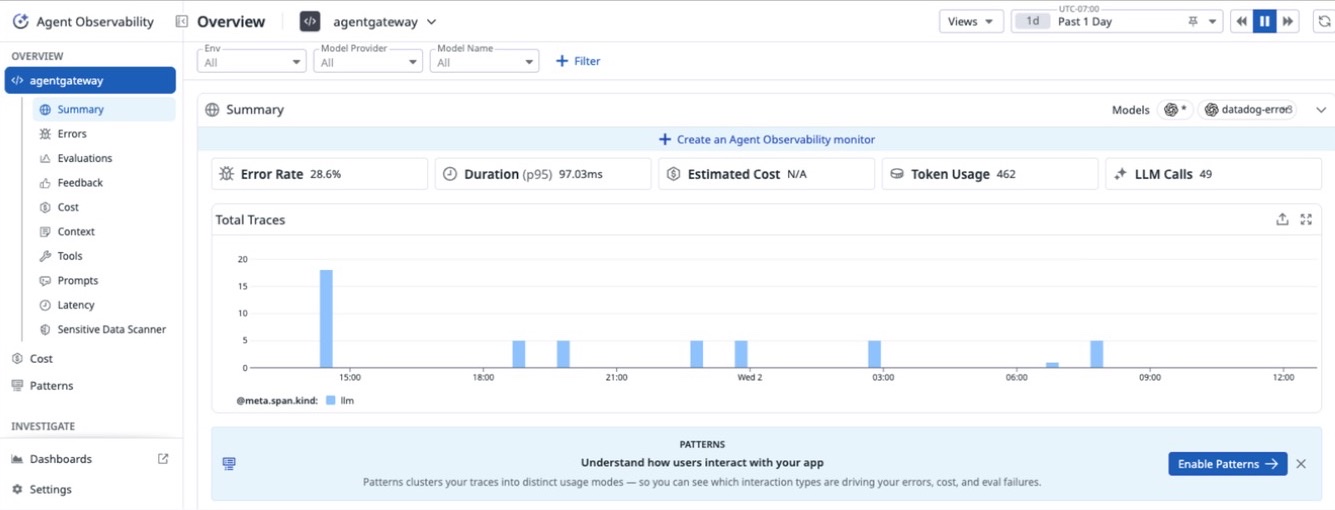Select the wildcard OpenAI model chip

[x=1176, y=110]
